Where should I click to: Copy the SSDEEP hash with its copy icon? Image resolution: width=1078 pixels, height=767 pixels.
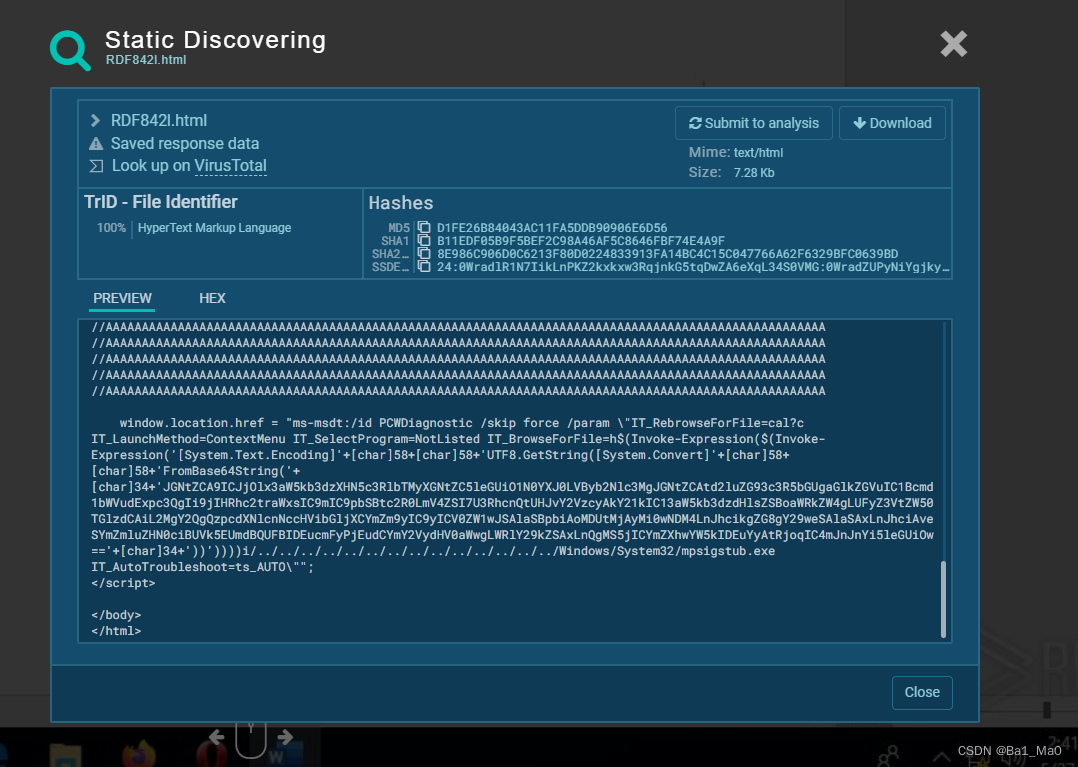[424, 267]
